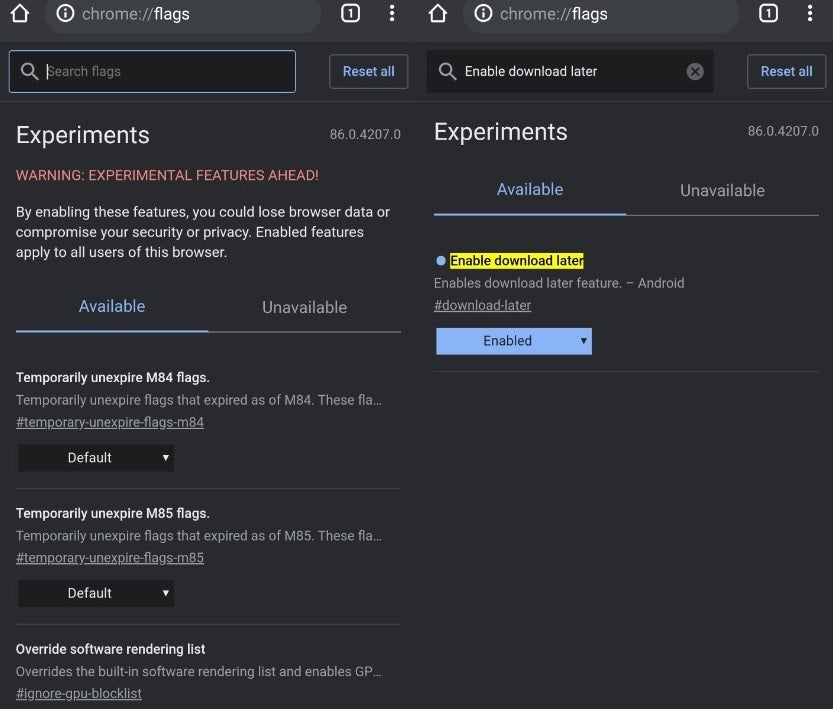Open the three-dot menu in left browser
The image size is (833, 709).
coord(392,13)
